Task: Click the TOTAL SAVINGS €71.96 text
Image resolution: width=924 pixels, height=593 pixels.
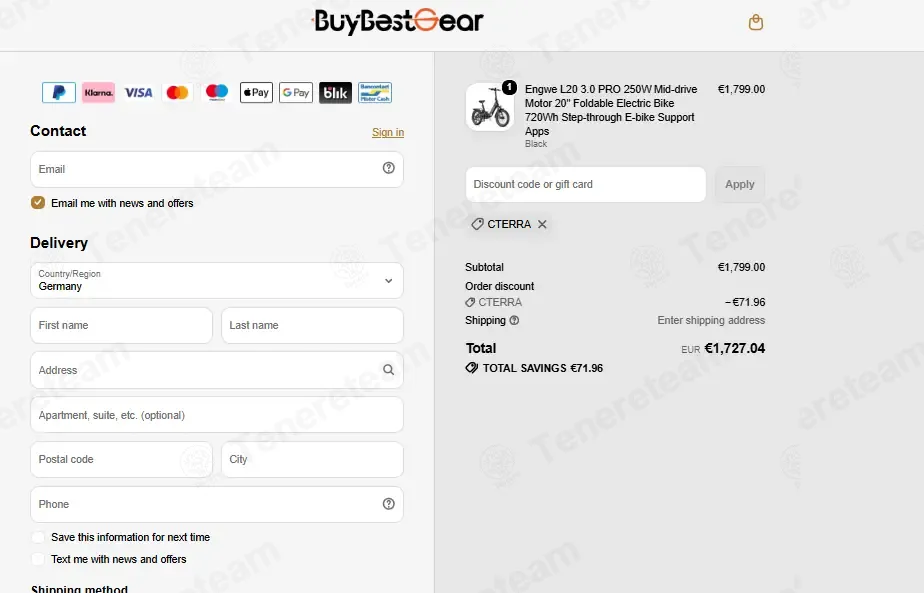Action: coord(543,368)
